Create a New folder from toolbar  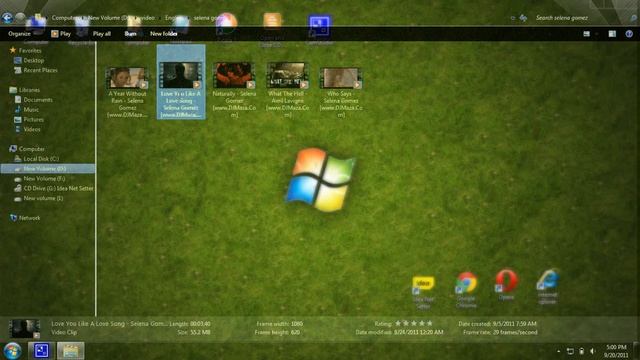click(164, 34)
